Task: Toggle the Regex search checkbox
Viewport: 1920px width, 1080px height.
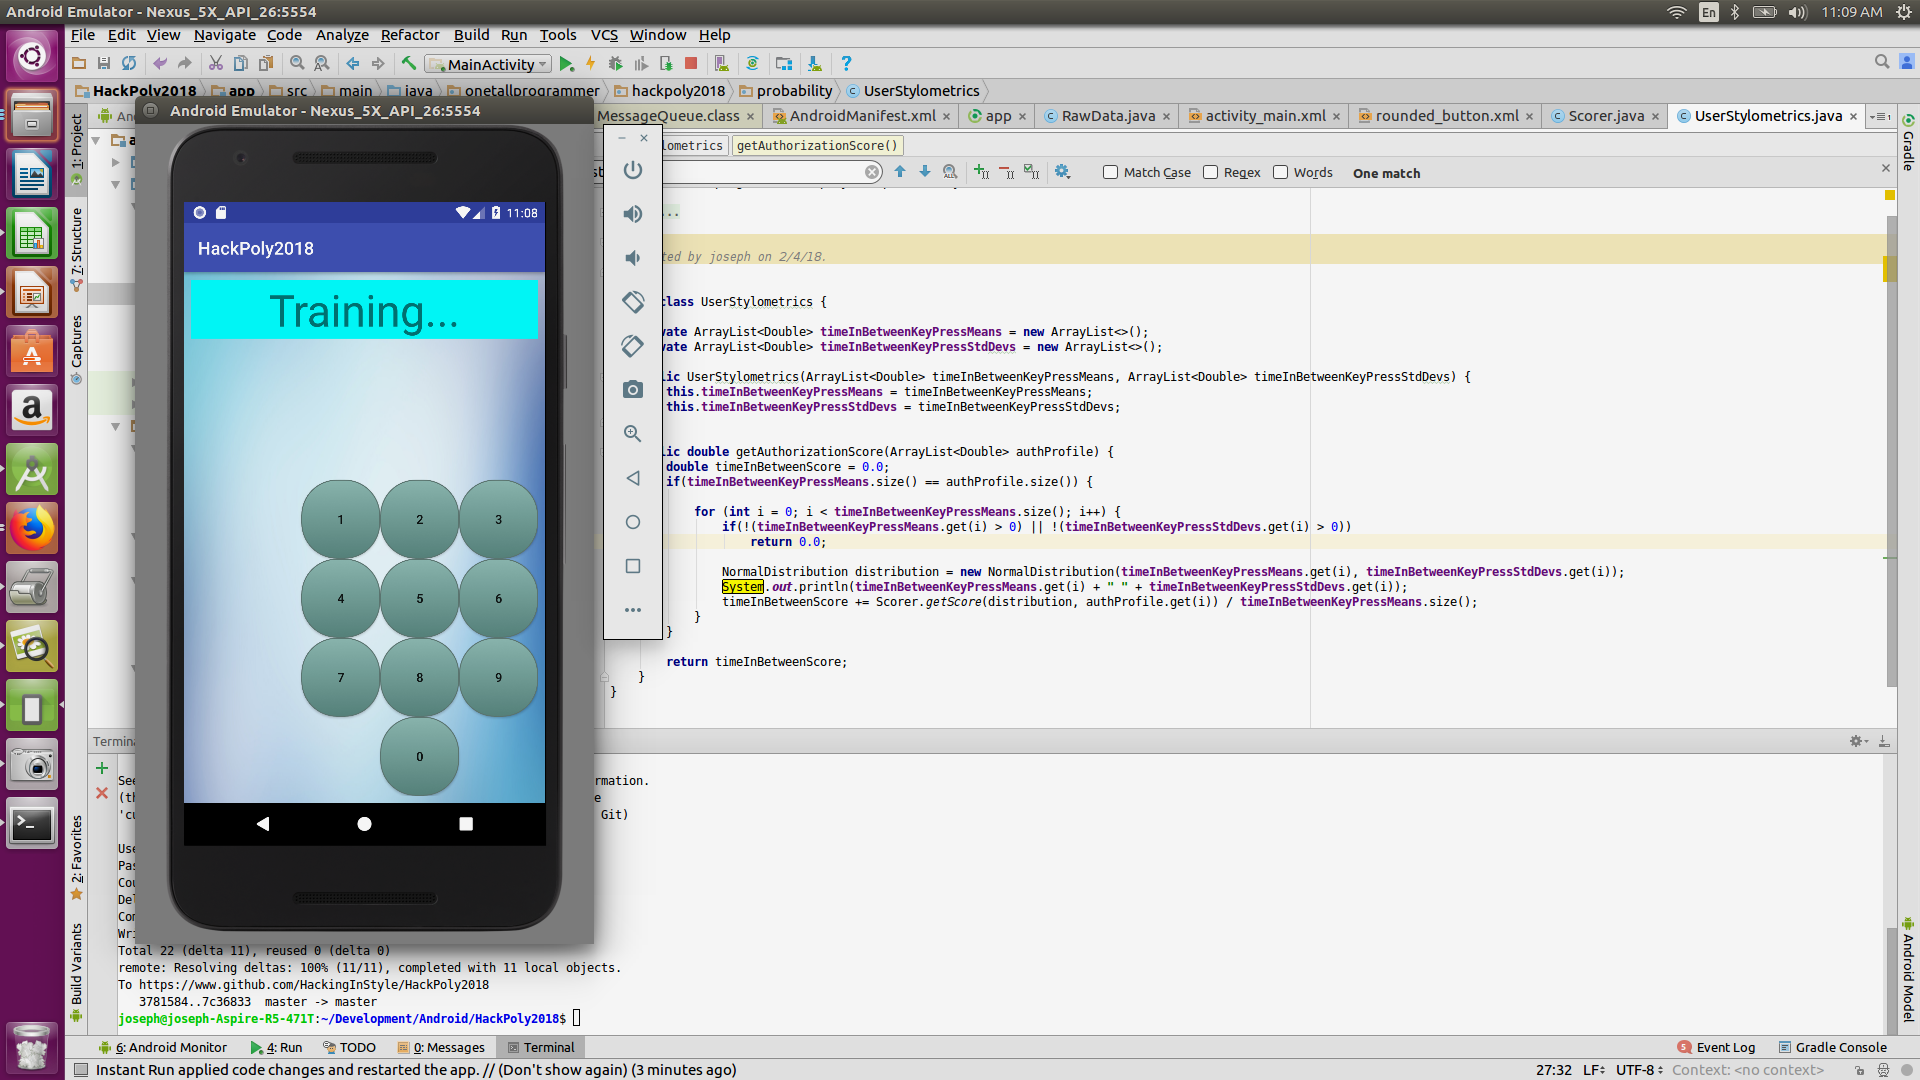Action: click(x=1210, y=172)
